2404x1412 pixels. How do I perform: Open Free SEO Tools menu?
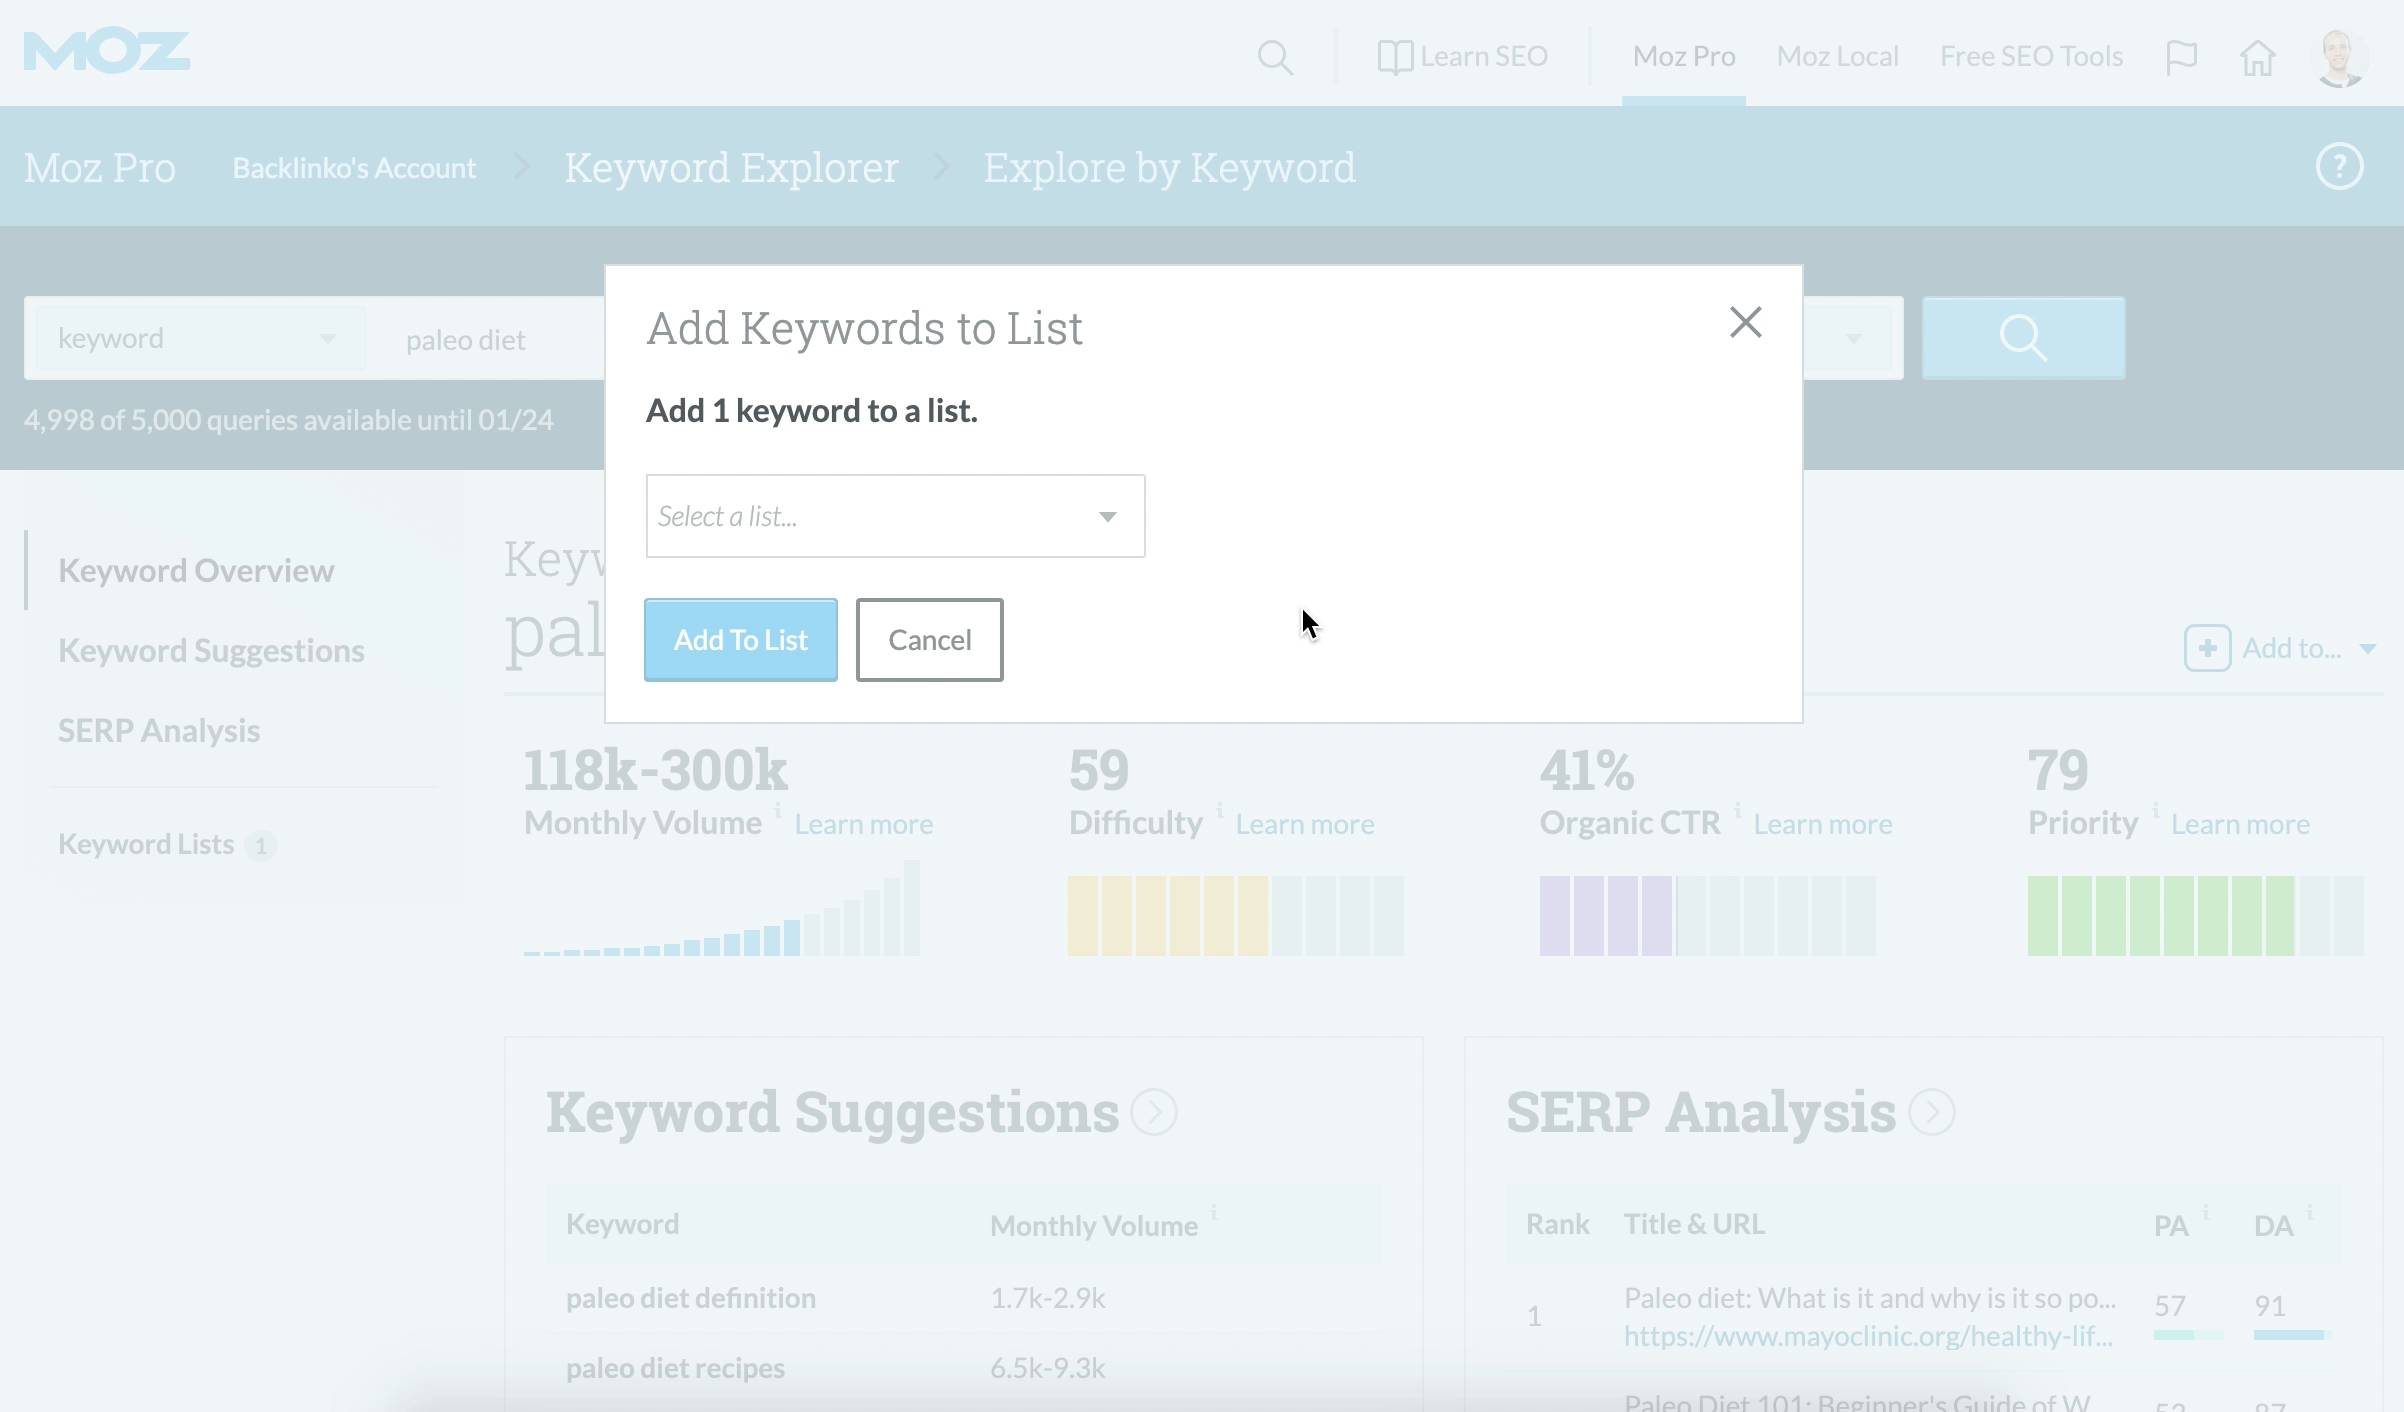(2031, 57)
